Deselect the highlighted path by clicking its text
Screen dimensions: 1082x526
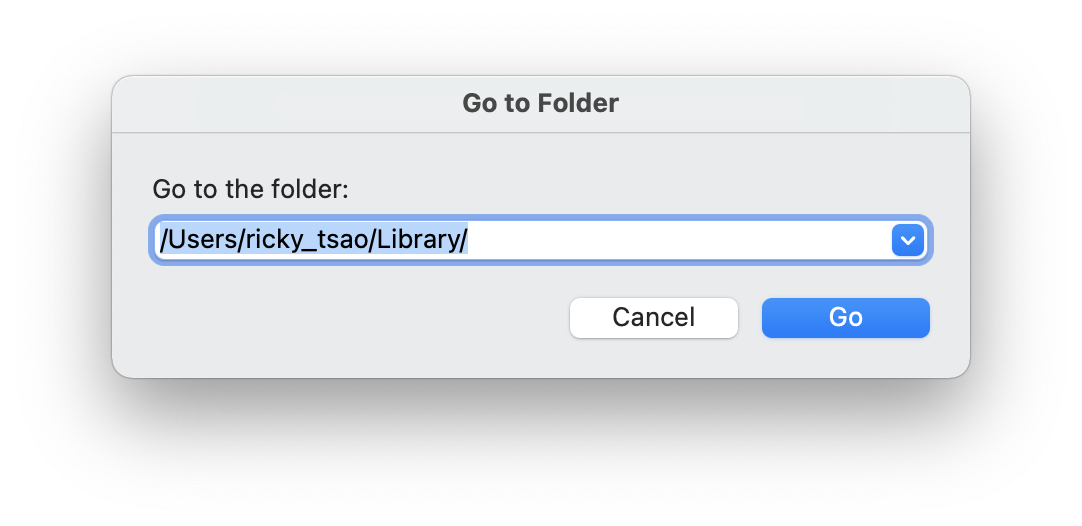314,240
